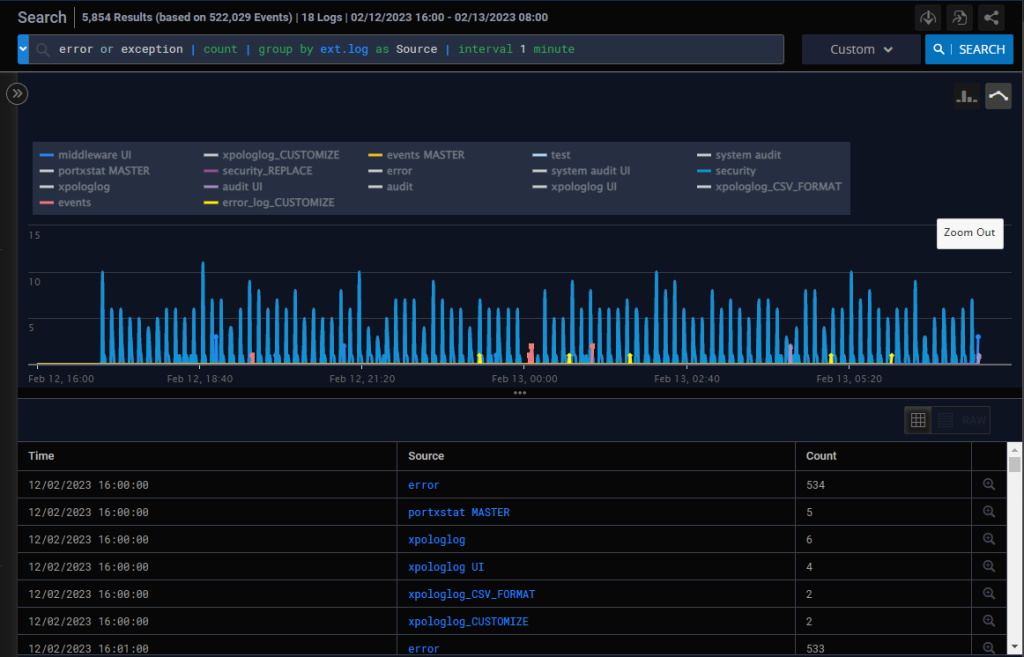The image size is (1024, 657).
Task: Open the xpologlog source link in table
Action: [x=436, y=539]
